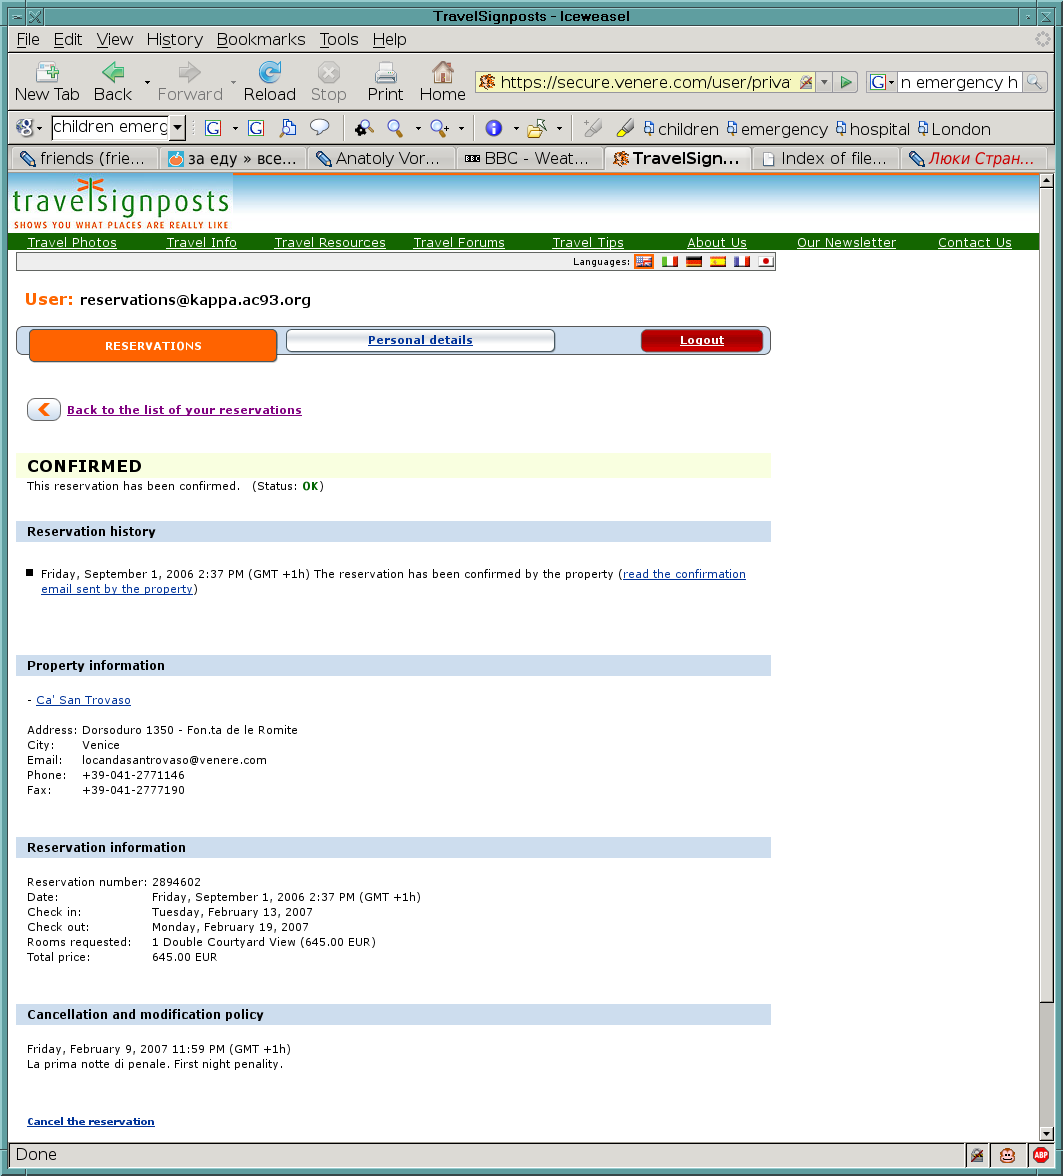Expand the Google toolbar search history dropdown

177,128
